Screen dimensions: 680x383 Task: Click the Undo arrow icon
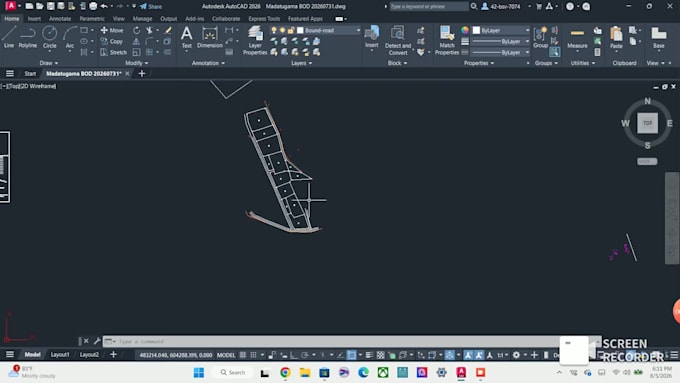(104, 7)
